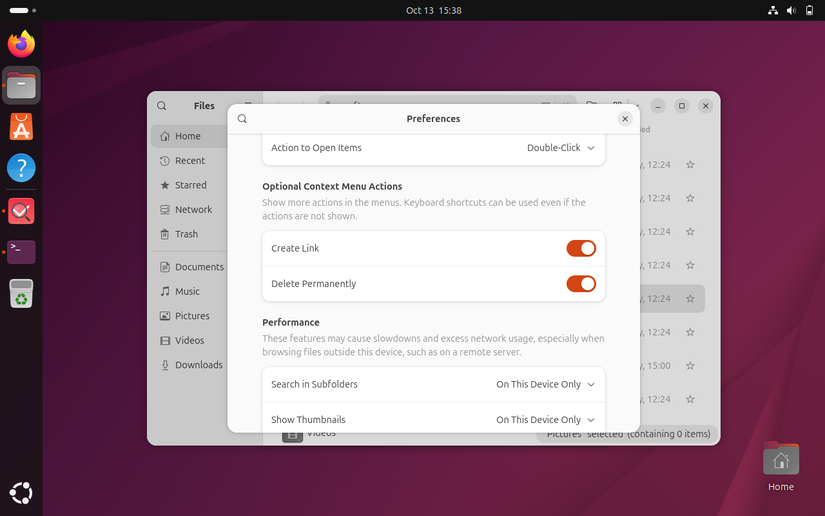The height and width of the screenshot is (516, 825).
Task: Open Recent in the Files sidebar
Action: click(190, 160)
